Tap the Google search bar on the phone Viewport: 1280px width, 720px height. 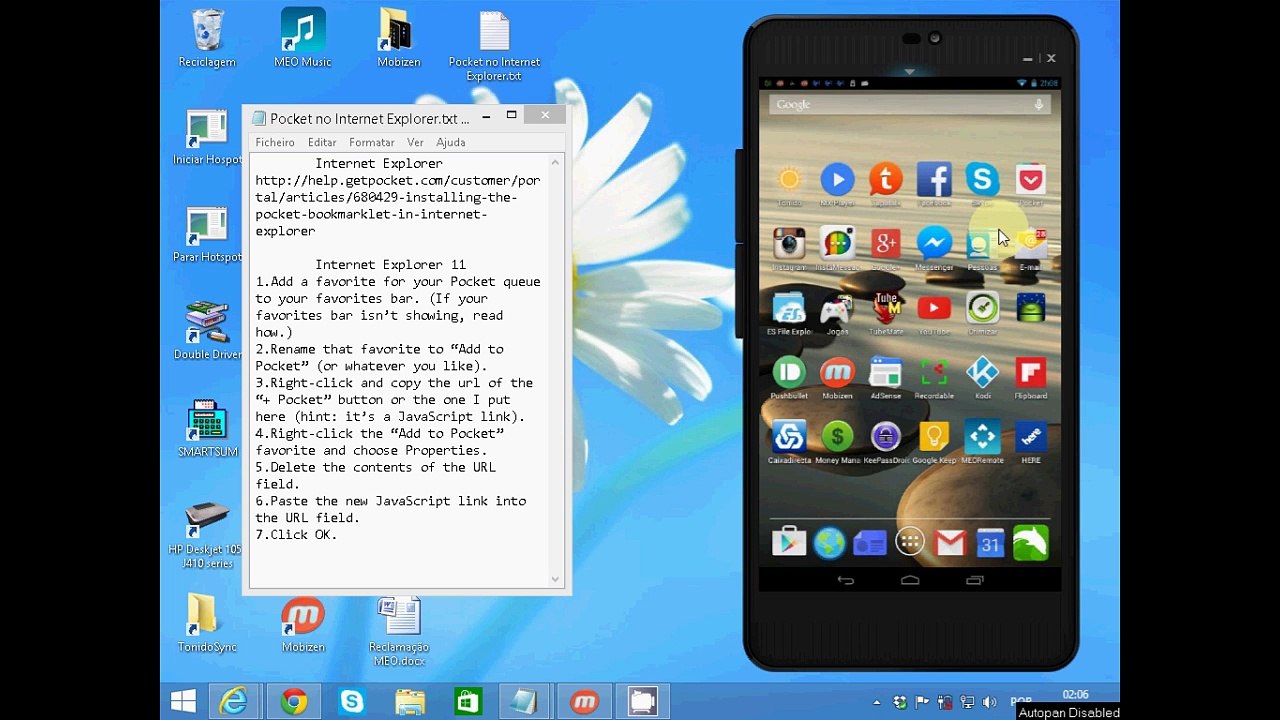coord(910,104)
